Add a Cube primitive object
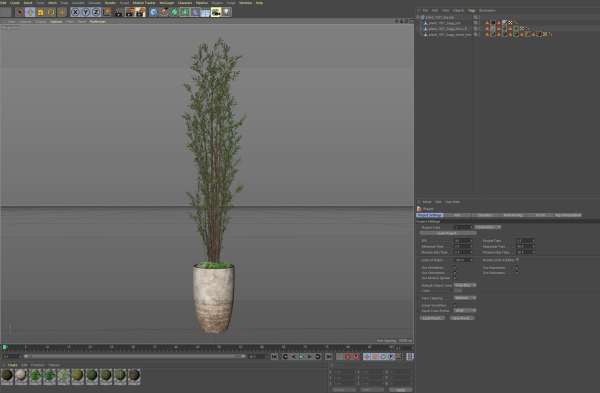The image size is (600, 393). [x=153, y=12]
